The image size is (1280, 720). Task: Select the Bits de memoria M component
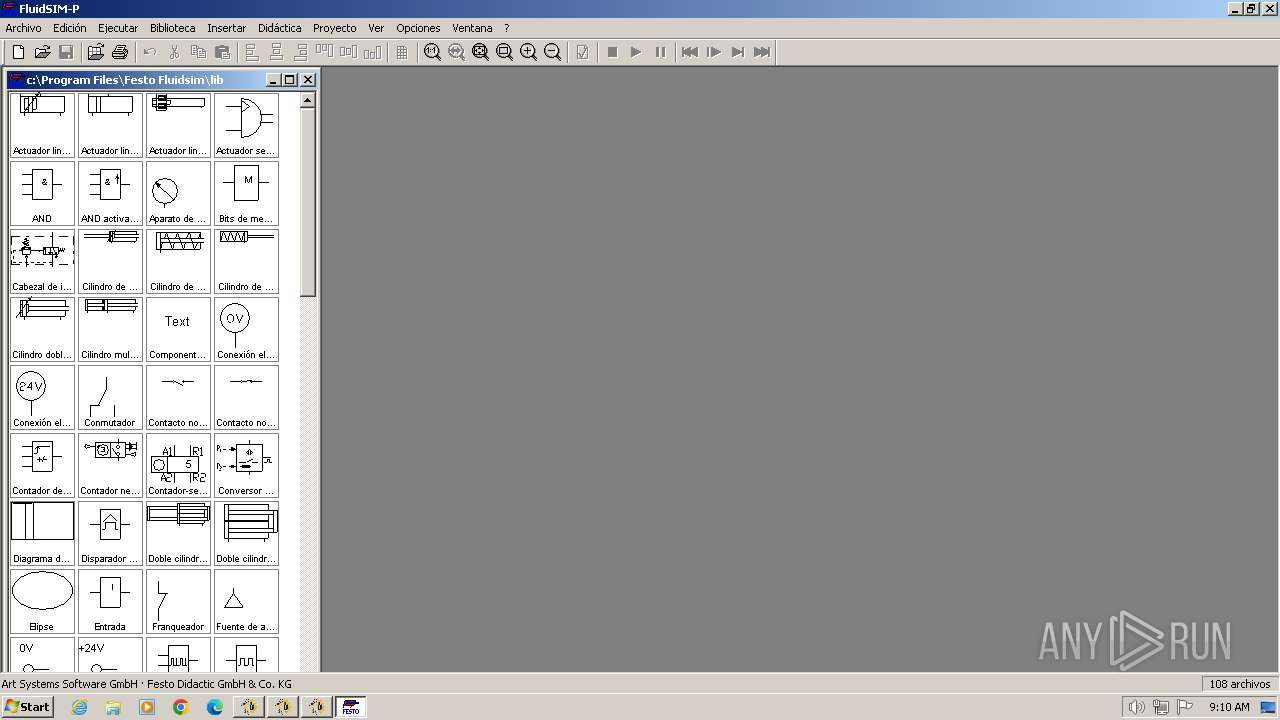coord(246,194)
